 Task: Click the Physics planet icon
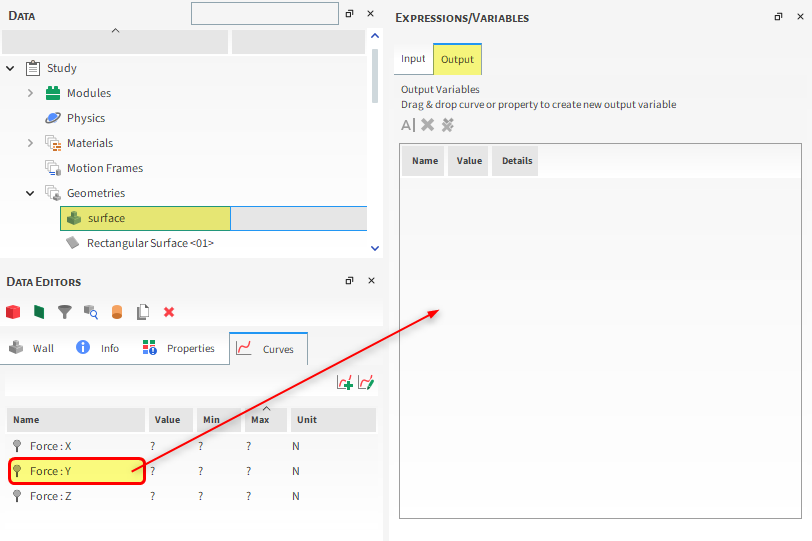53,118
